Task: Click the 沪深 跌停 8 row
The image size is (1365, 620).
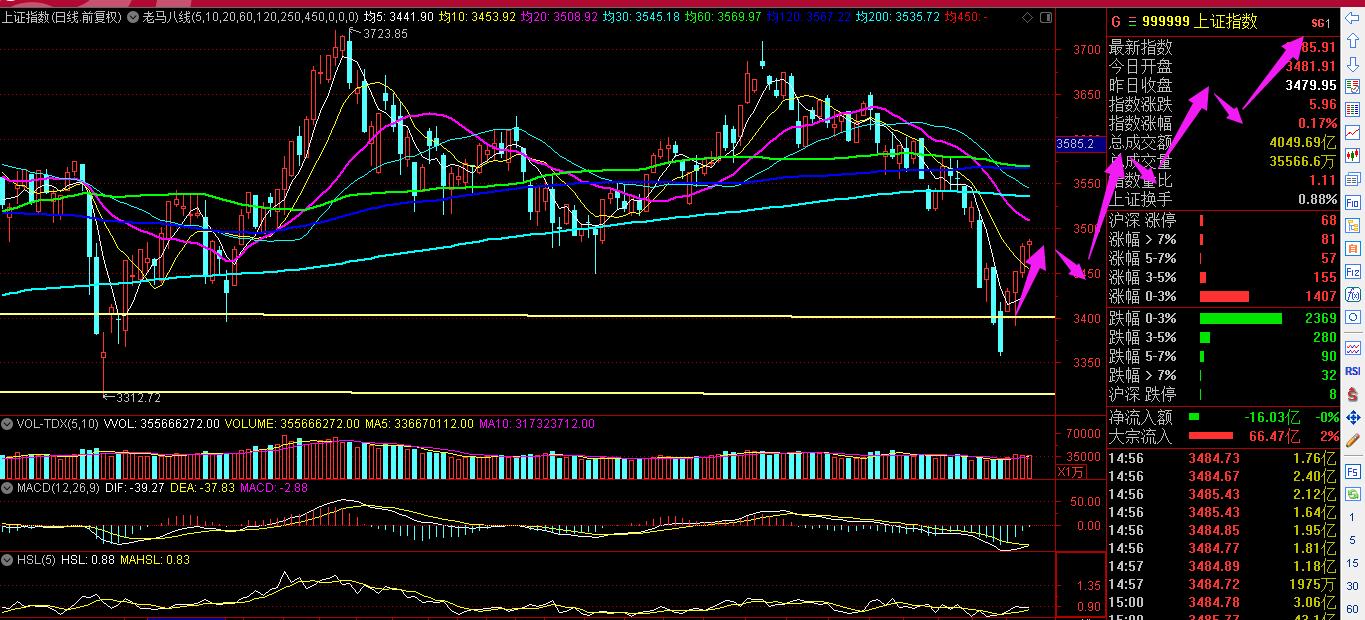Action: click(x=1222, y=394)
